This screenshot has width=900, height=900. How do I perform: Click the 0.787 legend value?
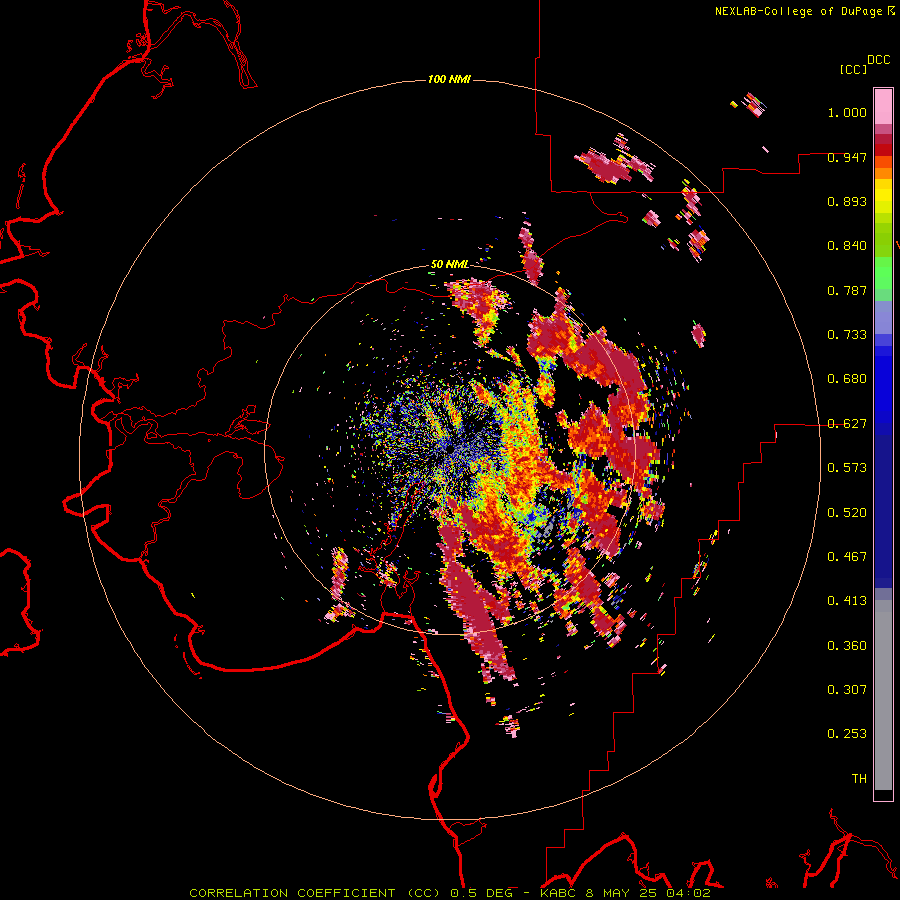click(x=847, y=290)
